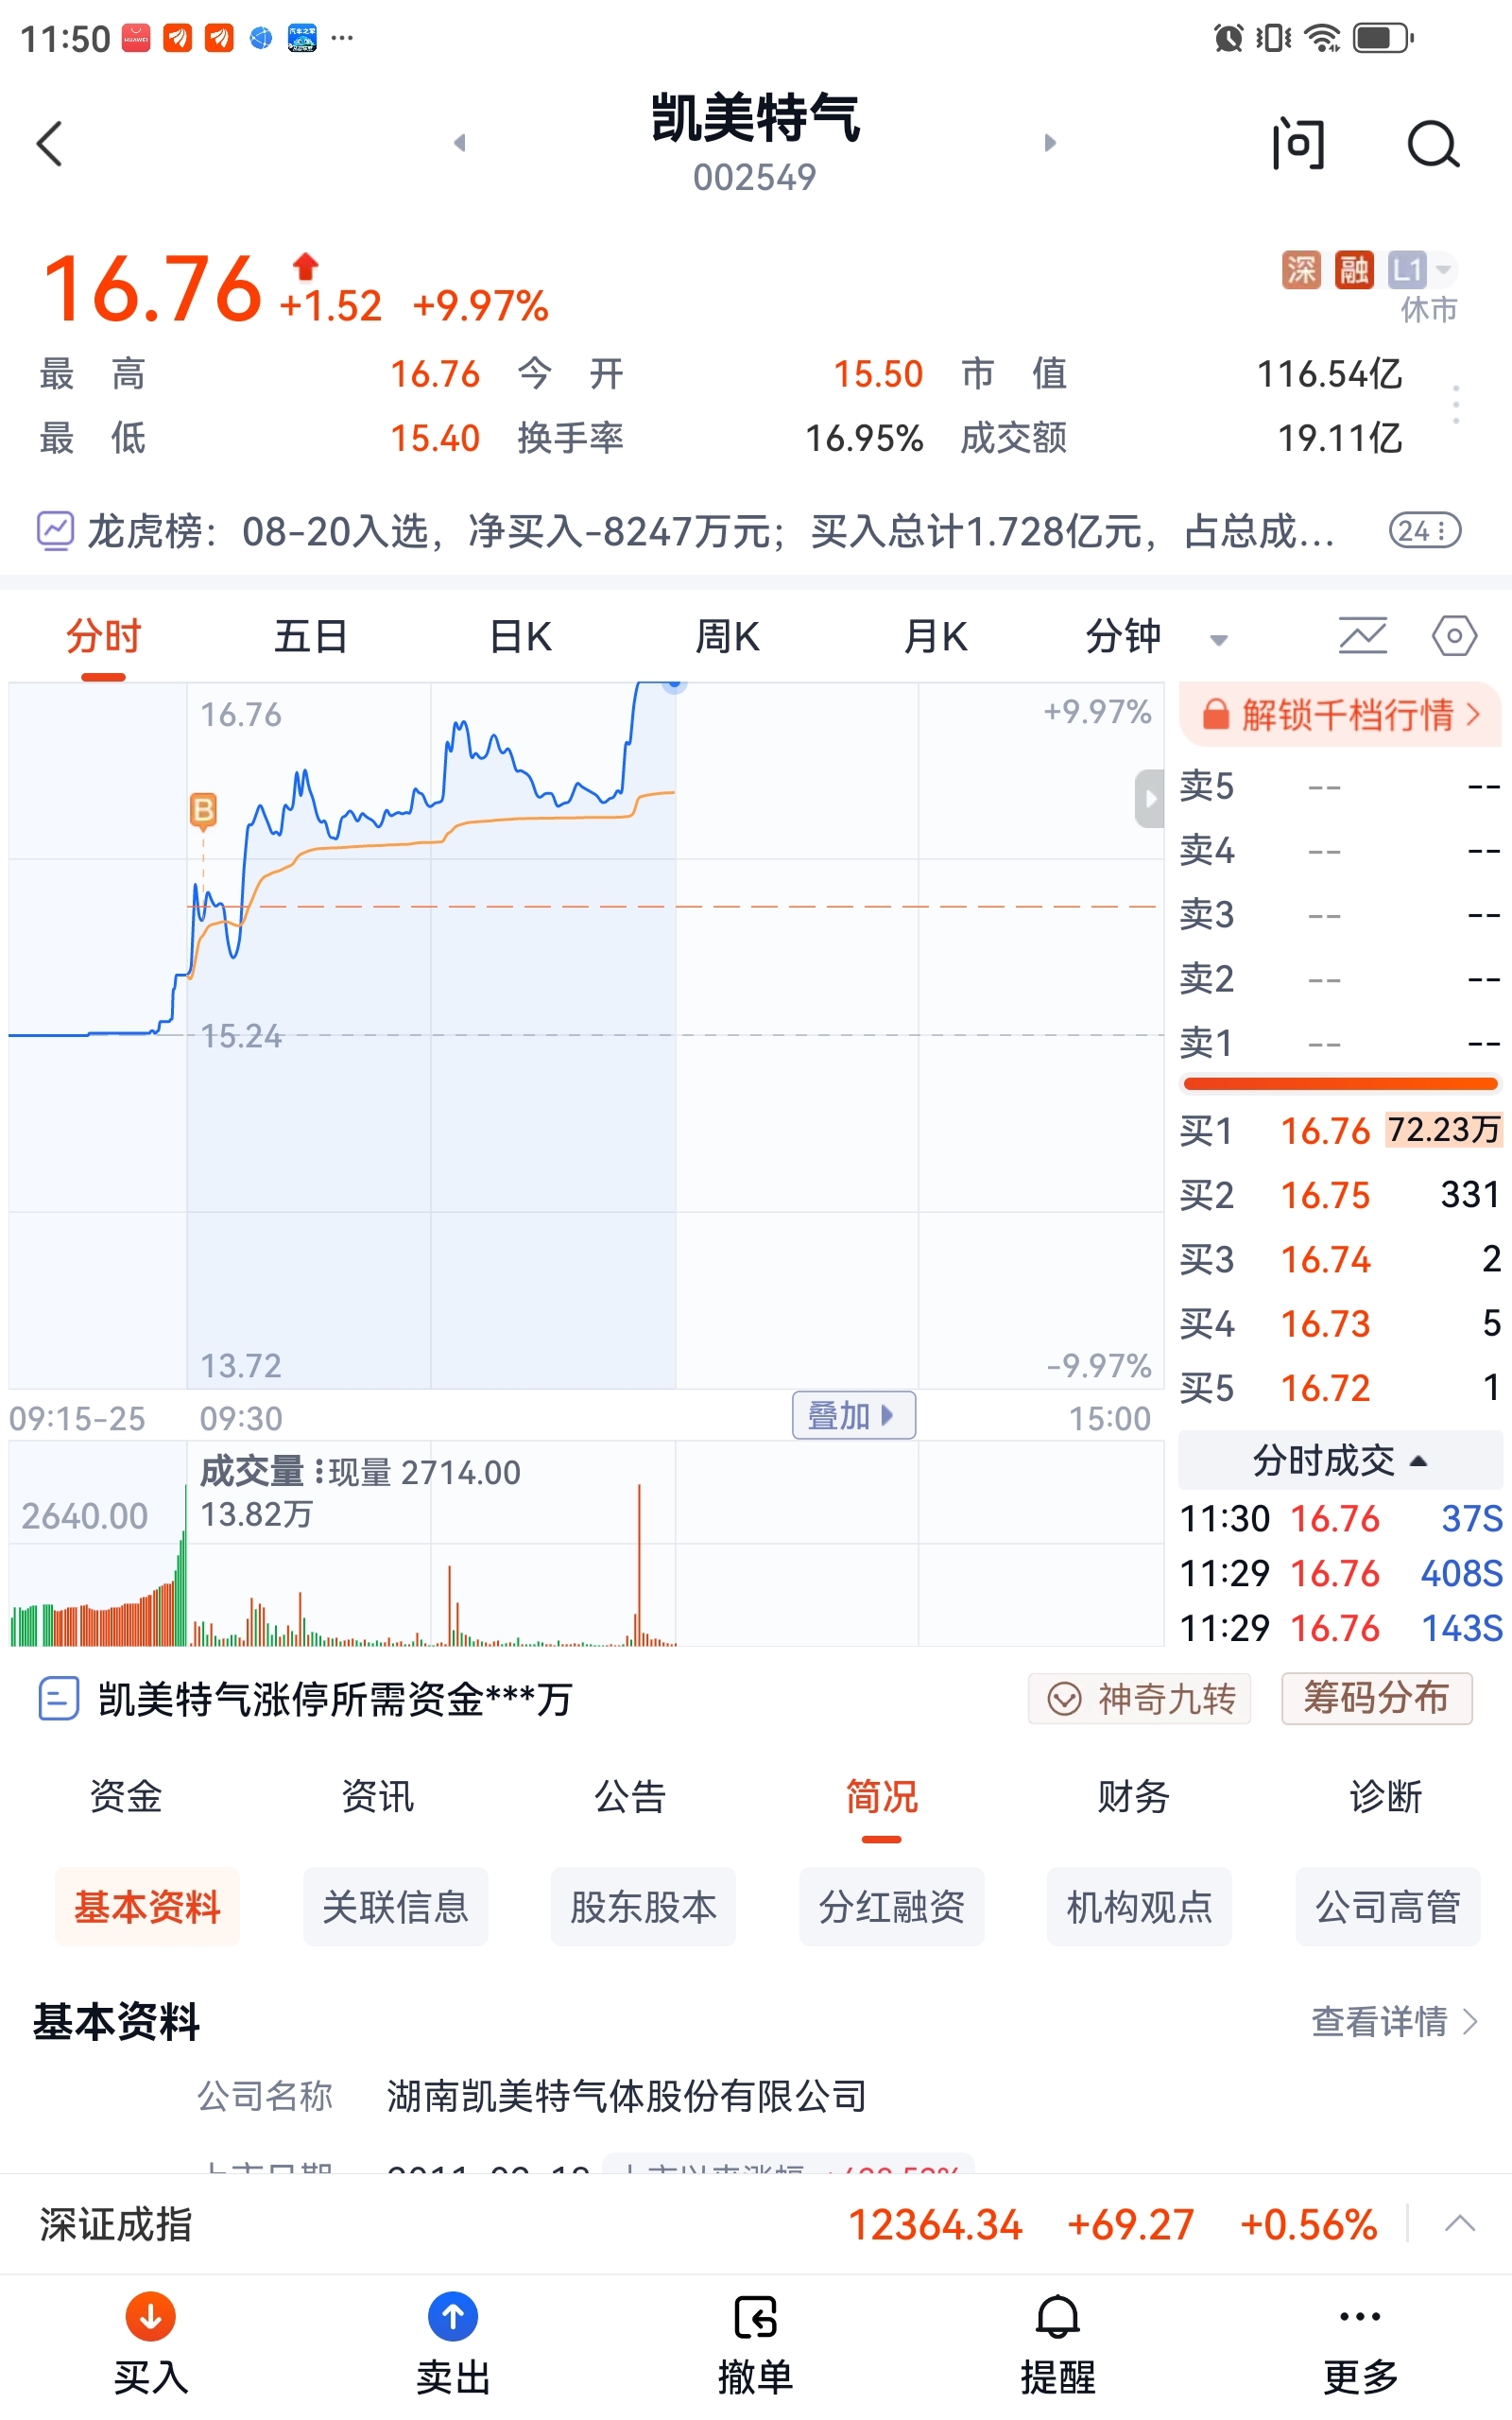Tap 解锁千档行情 unlock banner

[x=1340, y=714]
